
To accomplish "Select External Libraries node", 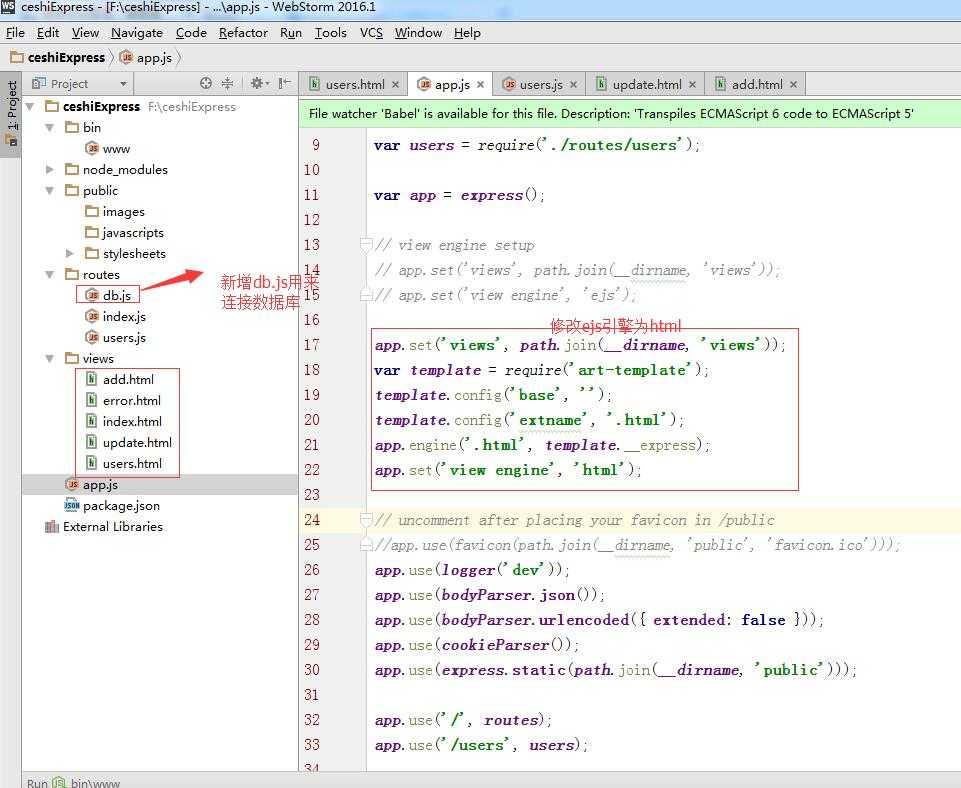I will click(x=104, y=526).
